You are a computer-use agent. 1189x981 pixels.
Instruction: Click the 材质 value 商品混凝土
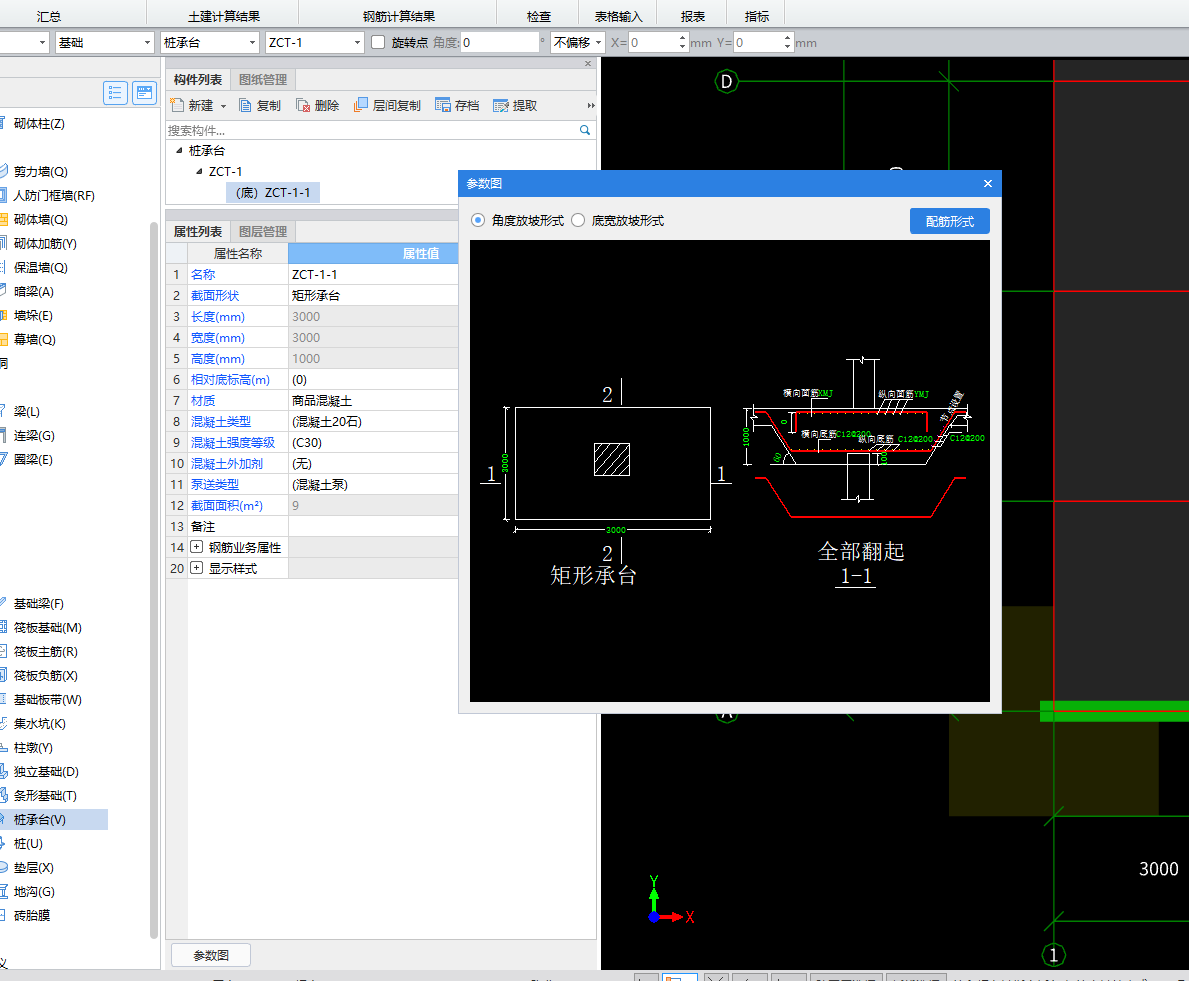point(373,400)
